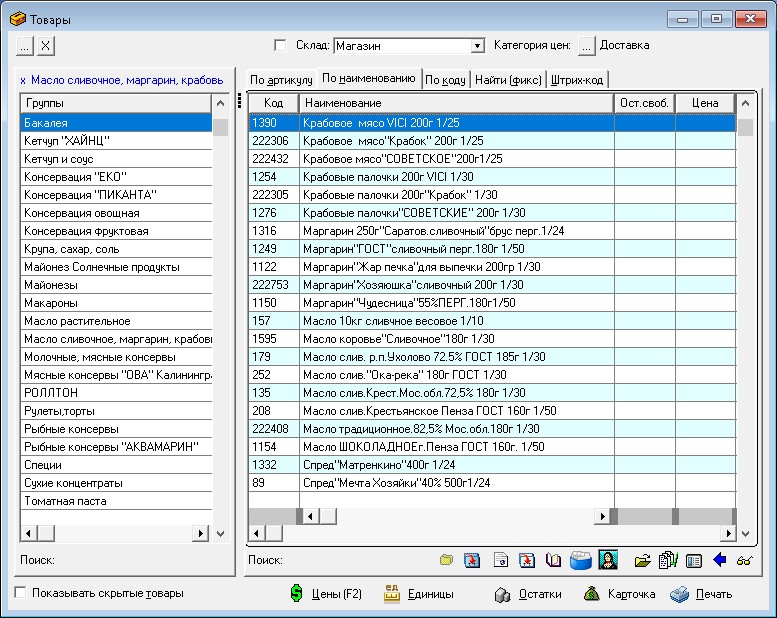Click the blue left arrow icon

720,560
